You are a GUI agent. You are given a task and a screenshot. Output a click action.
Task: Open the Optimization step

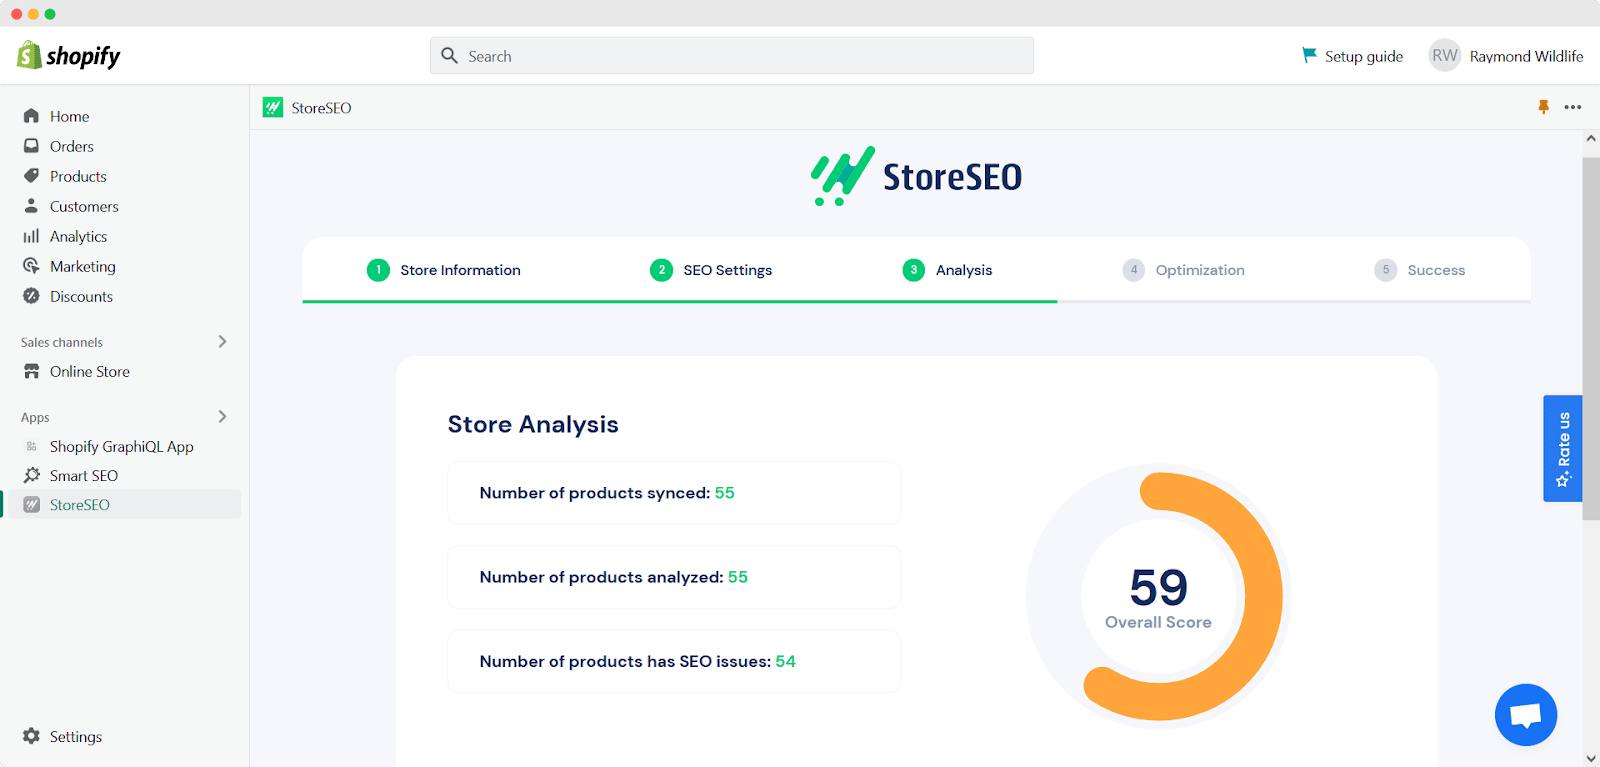coord(1184,270)
